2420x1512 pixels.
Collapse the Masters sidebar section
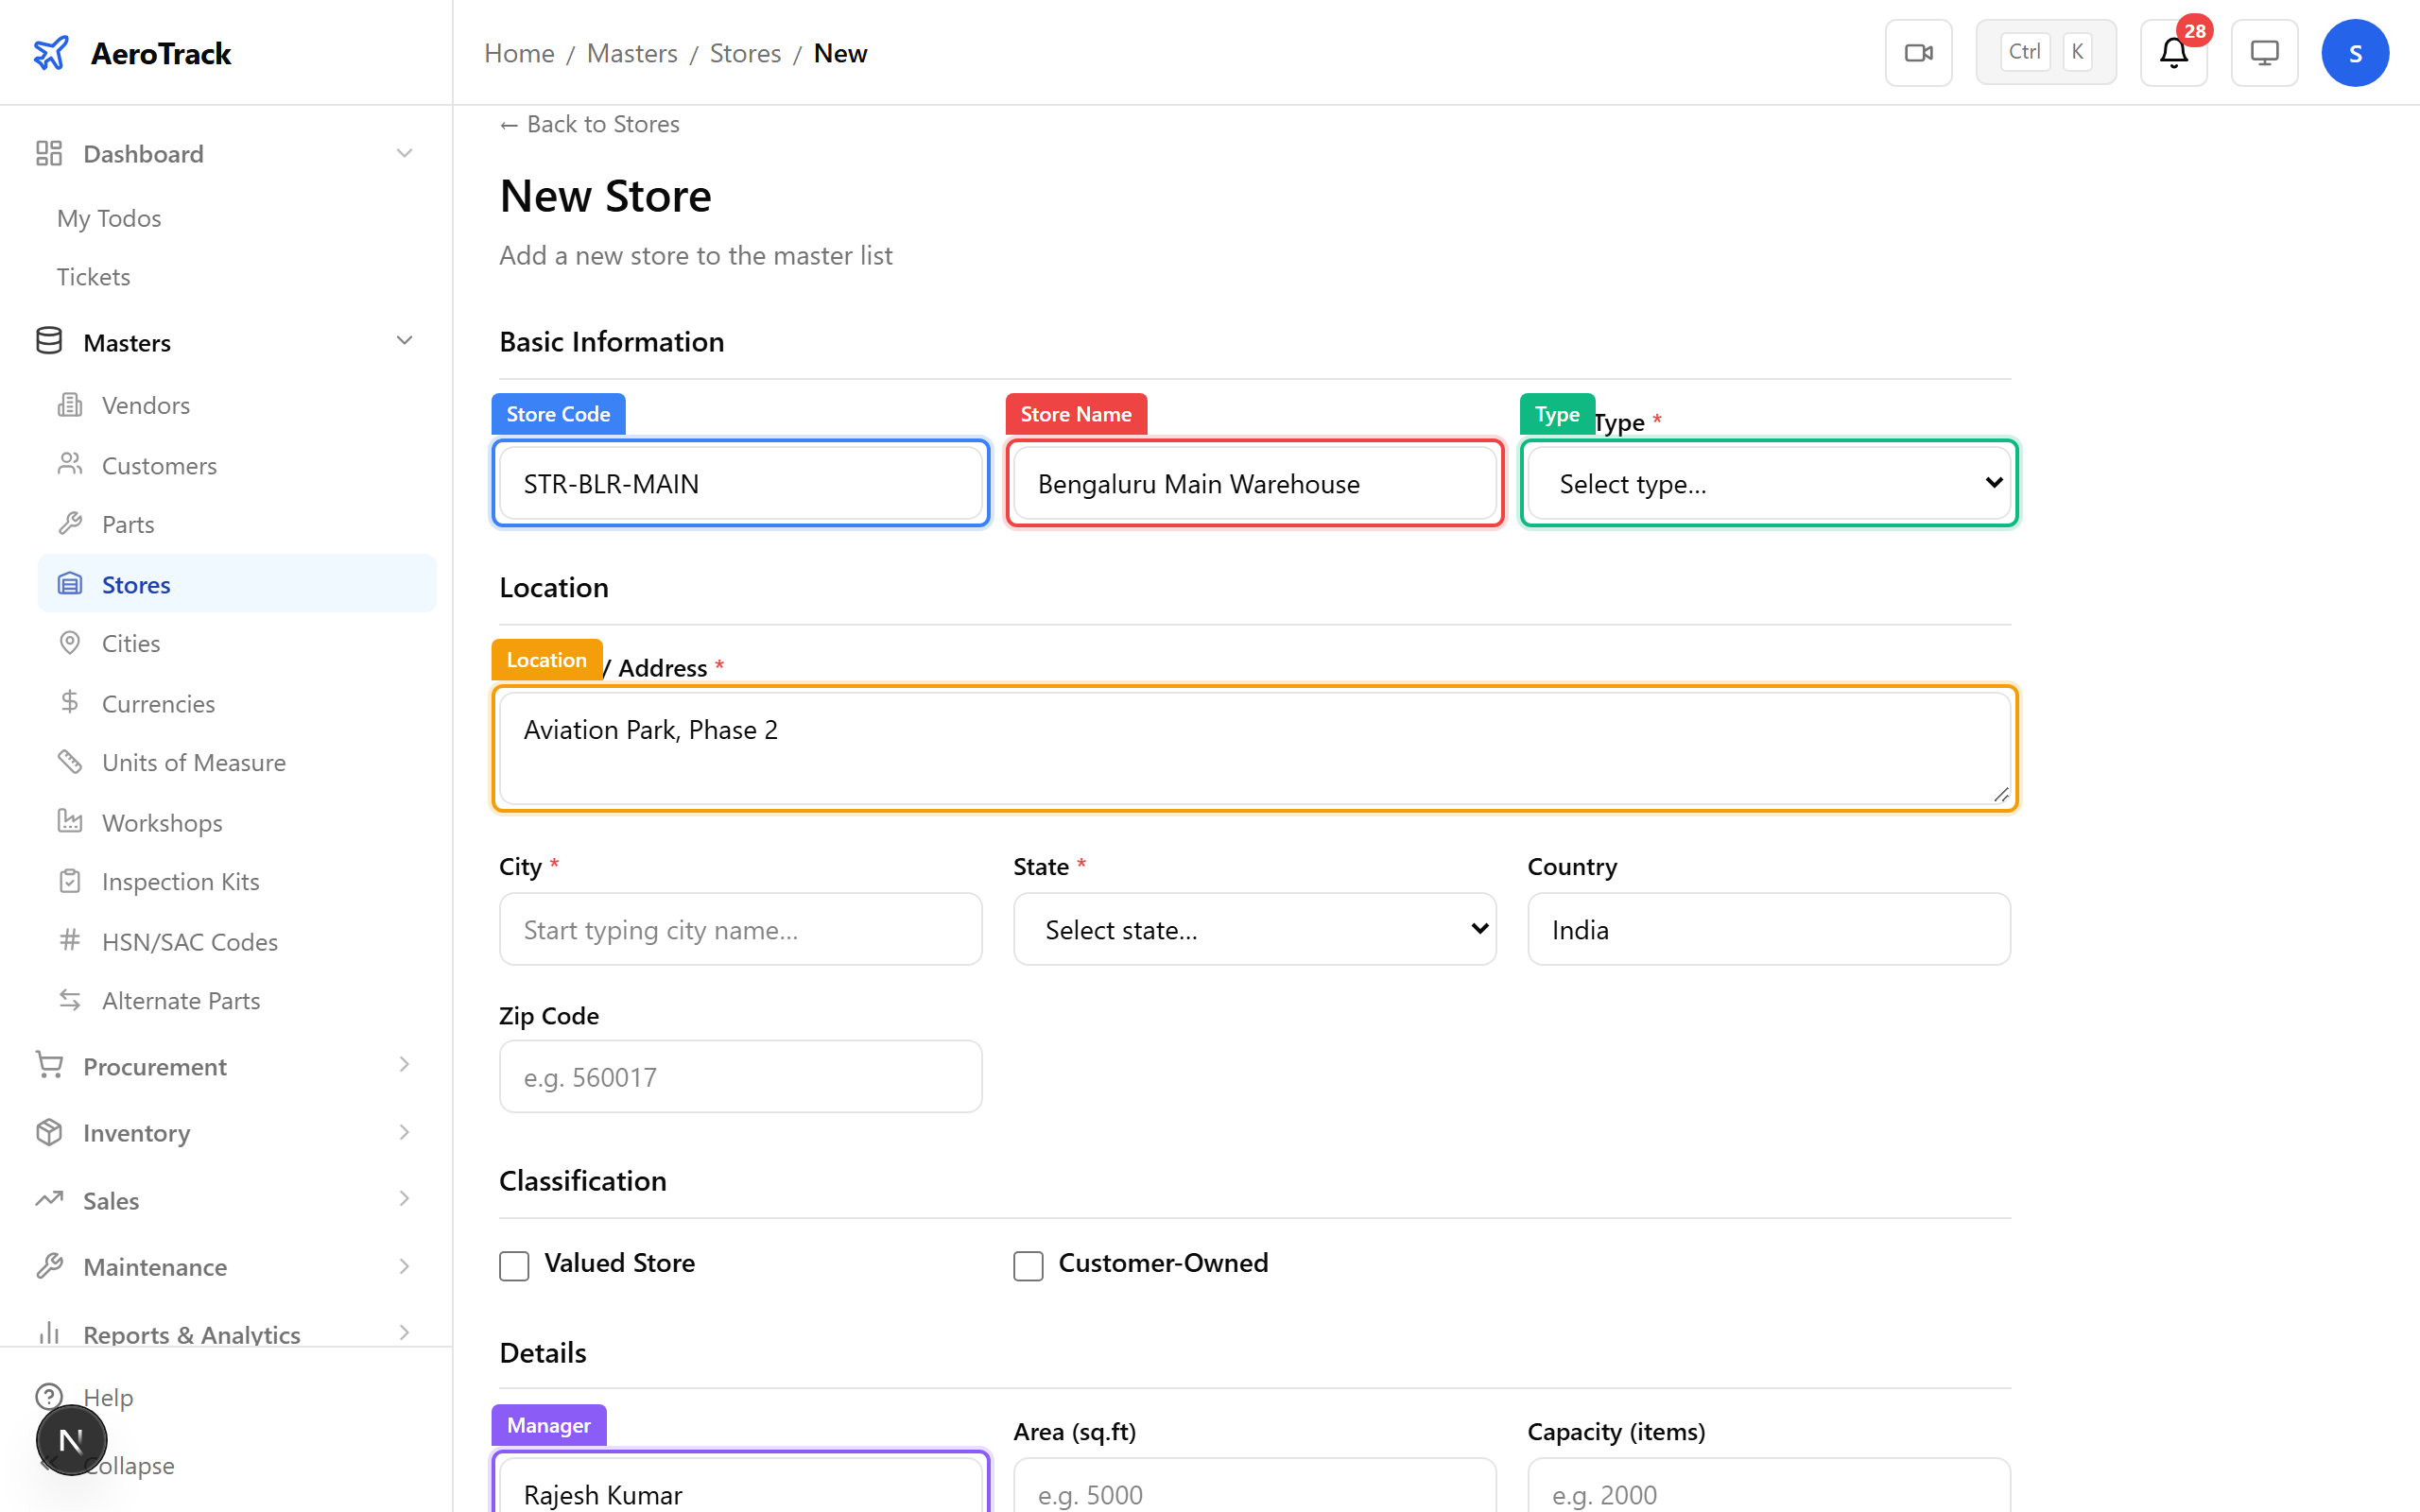tap(405, 341)
